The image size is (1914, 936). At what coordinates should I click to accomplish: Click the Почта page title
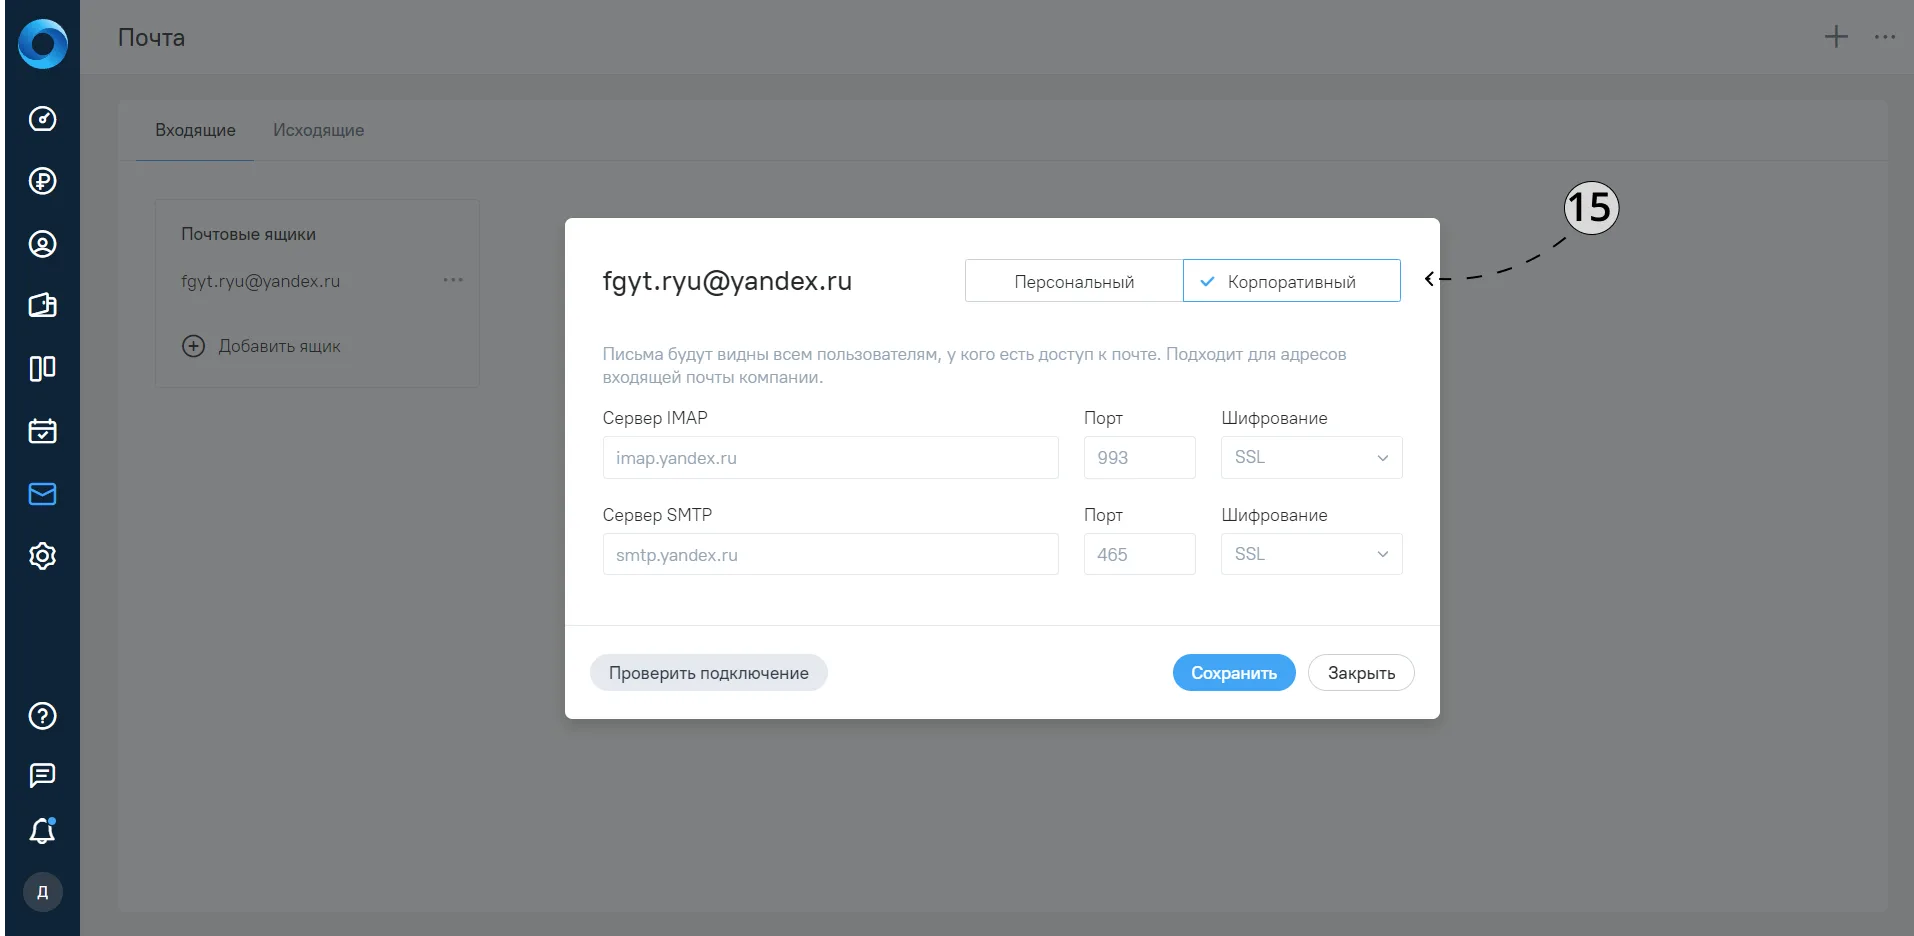pos(151,38)
